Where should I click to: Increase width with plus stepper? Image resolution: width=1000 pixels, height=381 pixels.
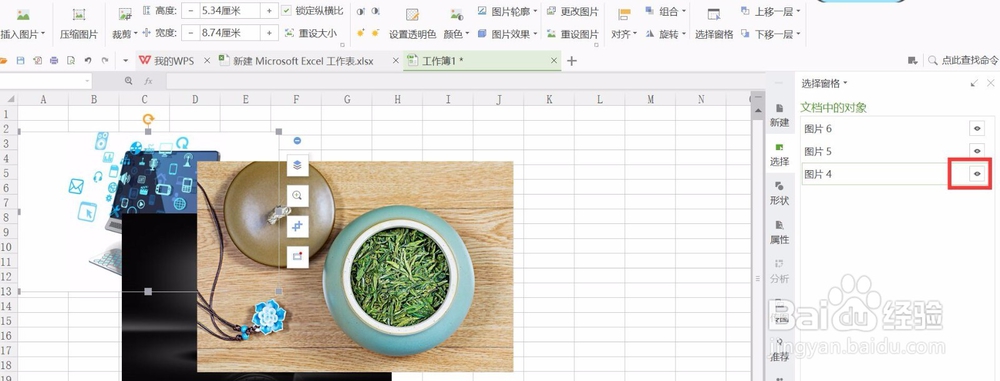(269, 33)
